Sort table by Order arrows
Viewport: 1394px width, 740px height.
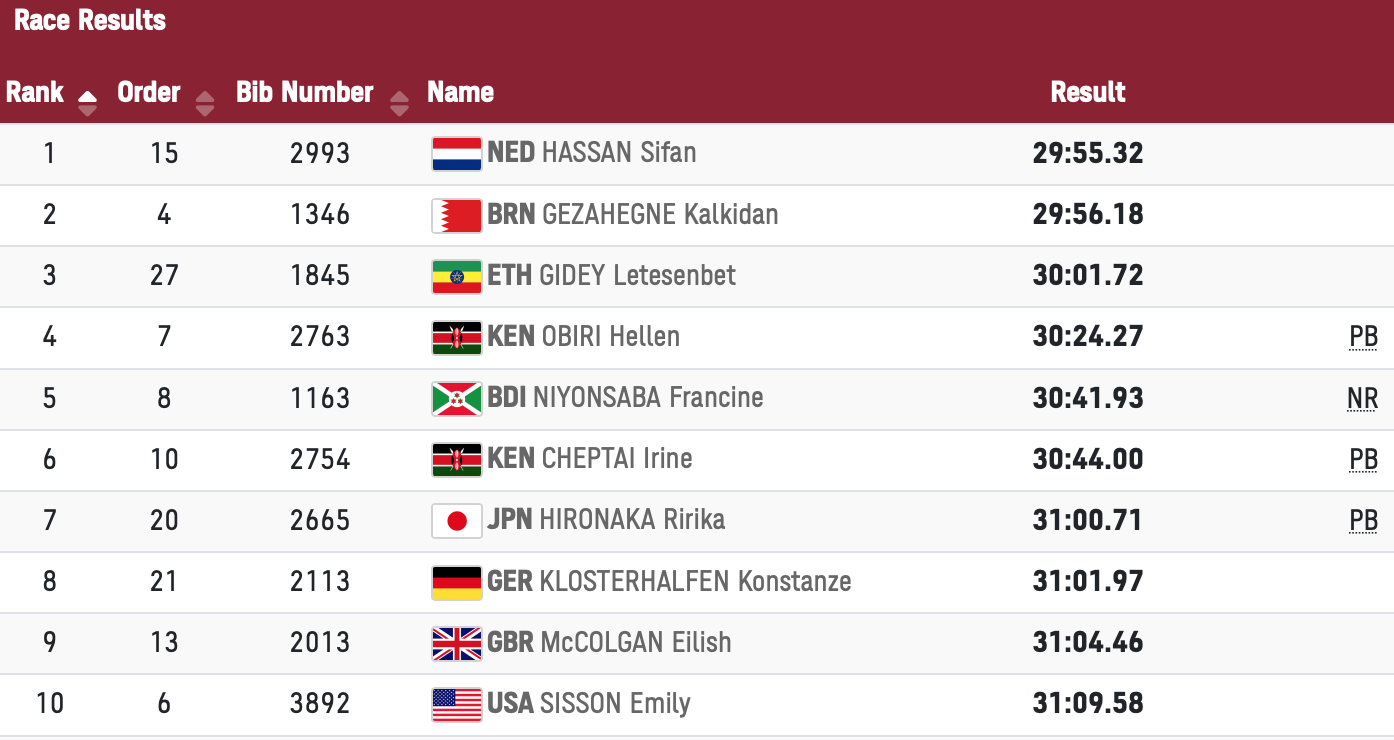coord(204,102)
